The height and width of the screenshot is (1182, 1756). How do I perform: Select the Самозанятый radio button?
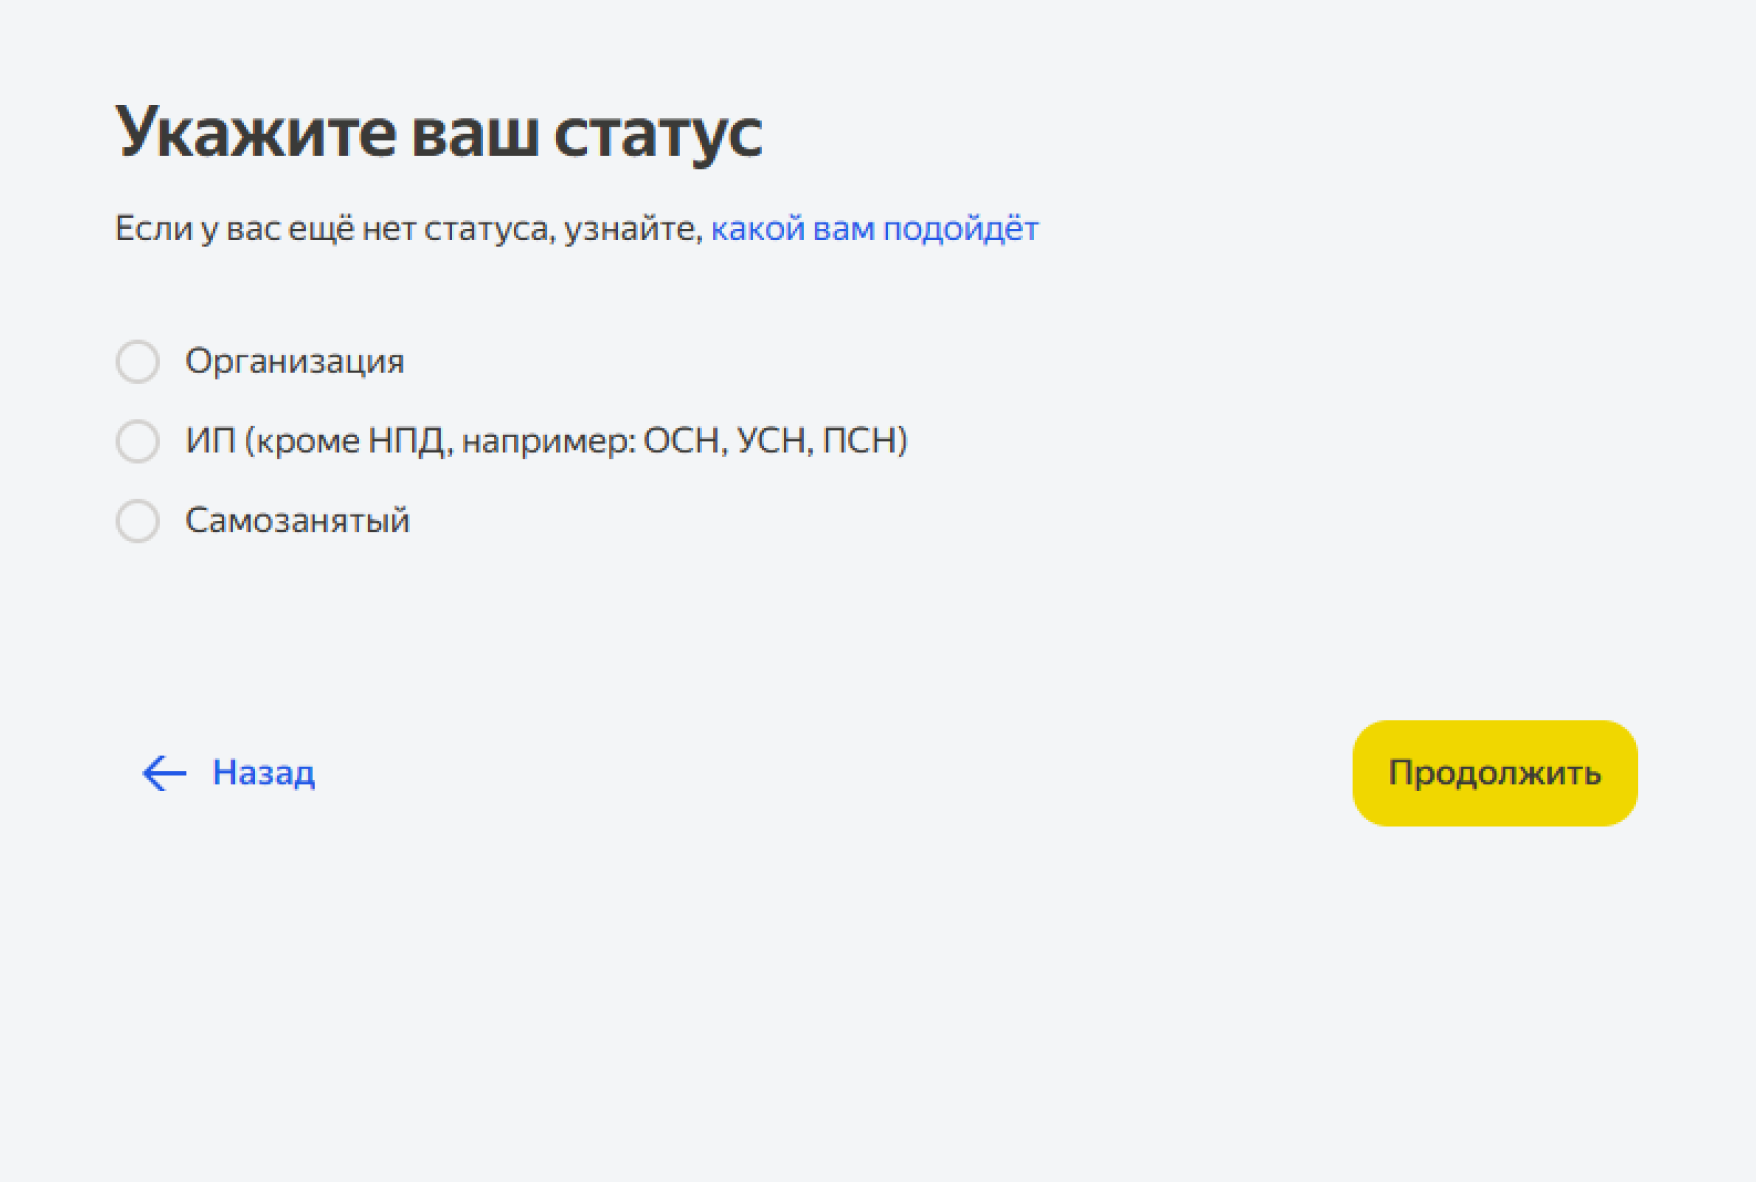pyautogui.click(x=138, y=521)
